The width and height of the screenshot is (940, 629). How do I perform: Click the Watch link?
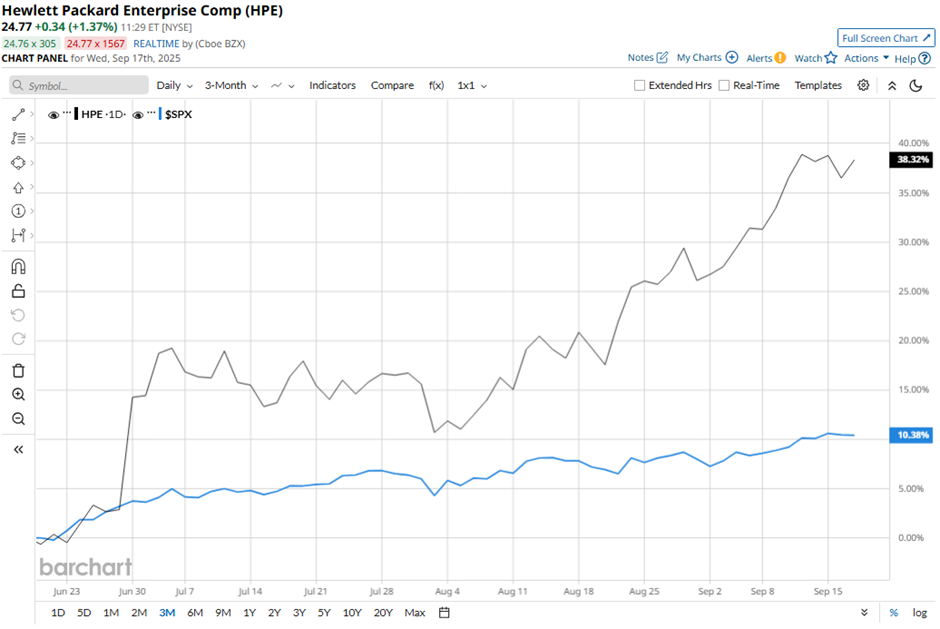click(x=808, y=58)
